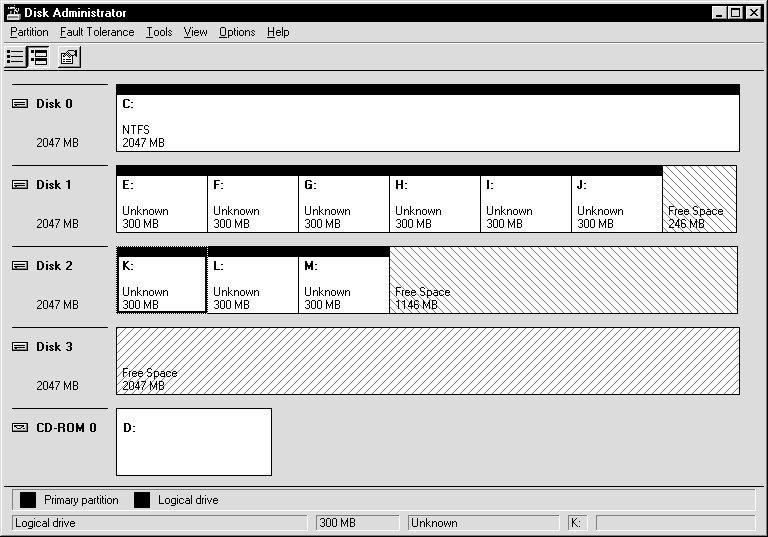The width and height of the screenshot is (768, 537).
Task: Open the Help menu
Action: point(278,32)
